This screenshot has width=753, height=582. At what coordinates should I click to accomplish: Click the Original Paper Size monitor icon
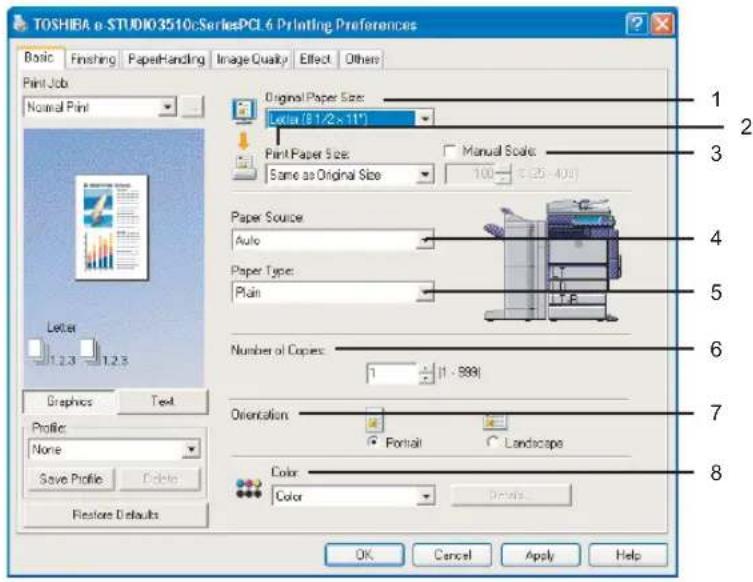pyautogui.click(x=244, y=110)
